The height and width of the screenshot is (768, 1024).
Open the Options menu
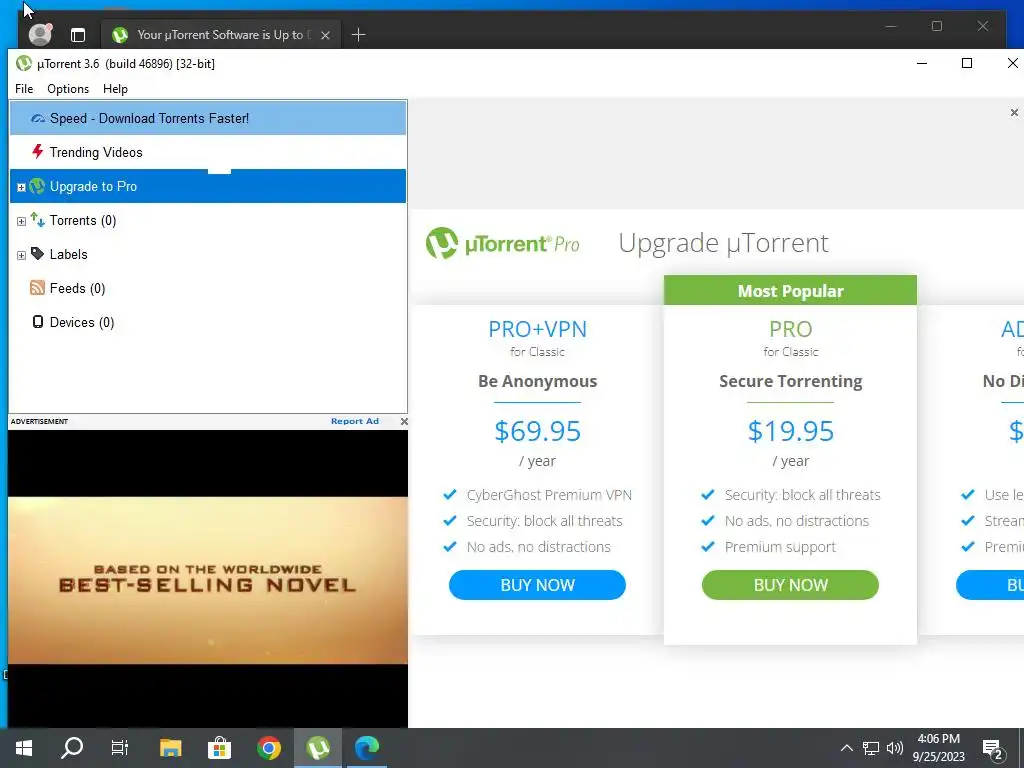point(68,89)
